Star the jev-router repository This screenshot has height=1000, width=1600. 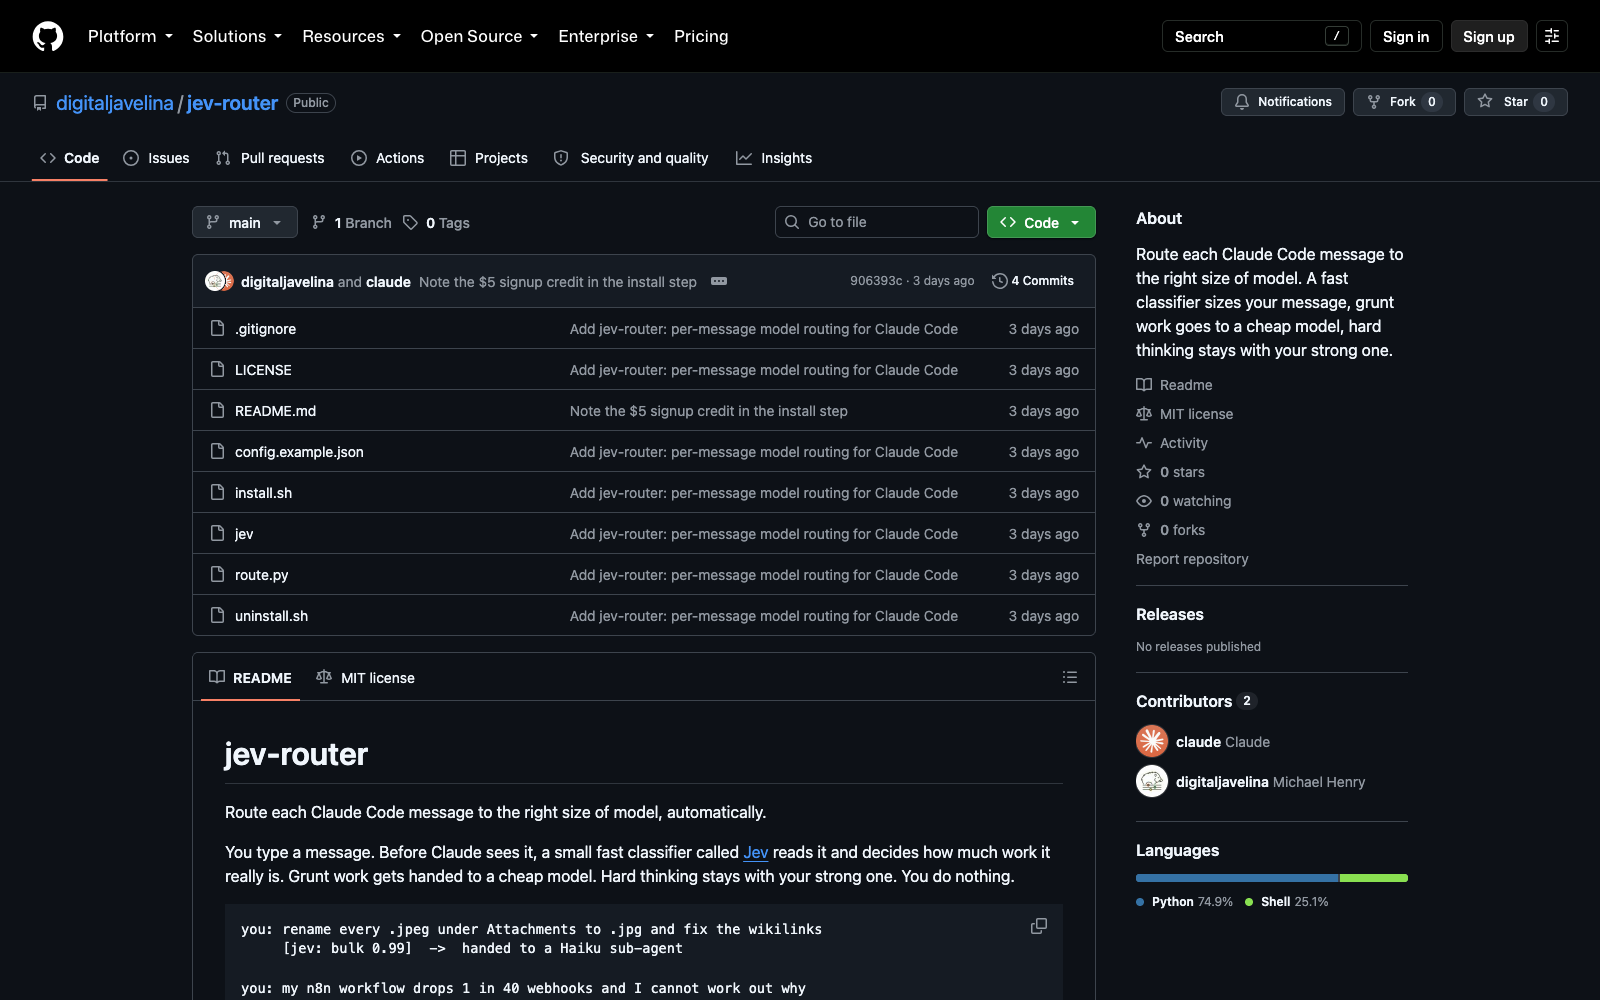[x=1516, y=102]
